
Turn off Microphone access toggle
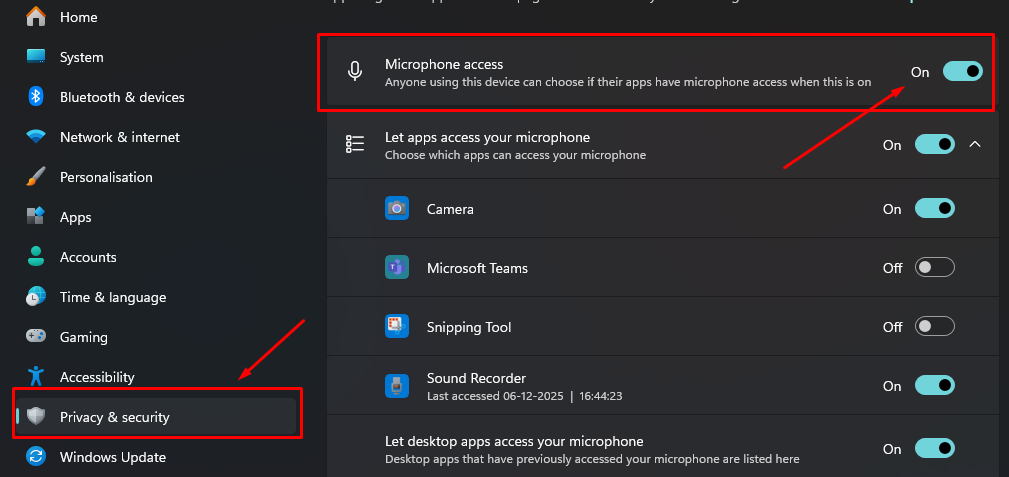pos(963,71)
